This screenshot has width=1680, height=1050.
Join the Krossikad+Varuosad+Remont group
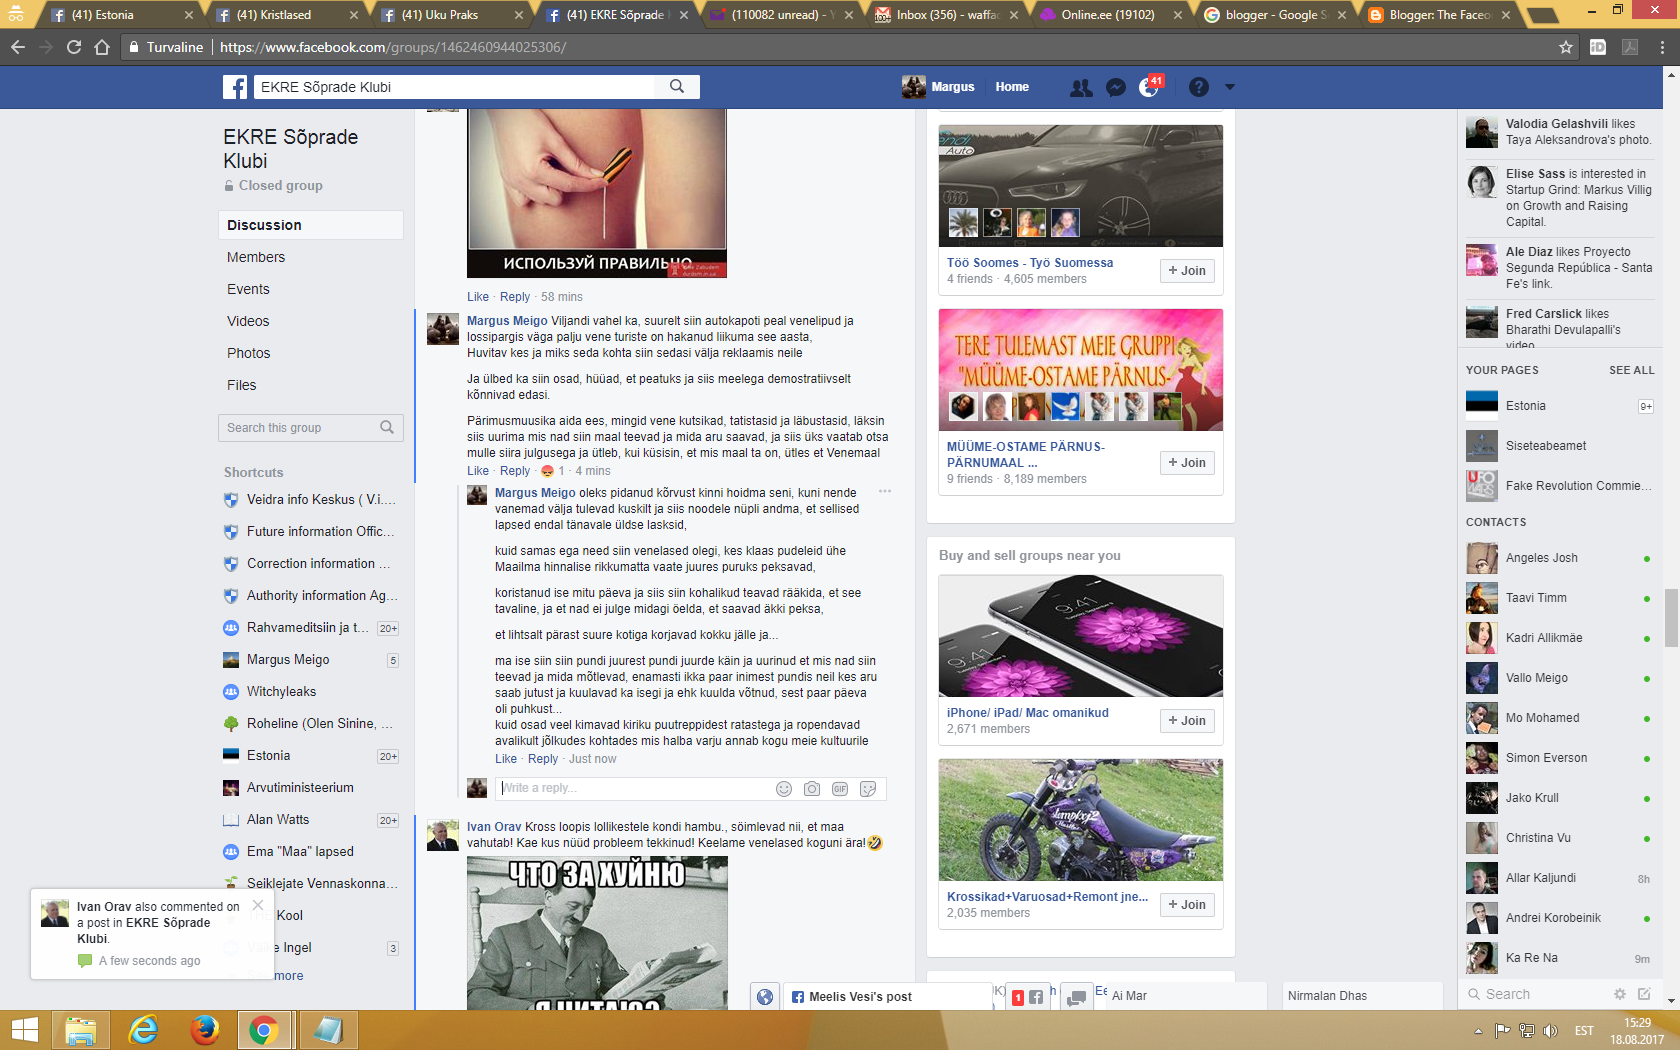[x=1187, y=905]
